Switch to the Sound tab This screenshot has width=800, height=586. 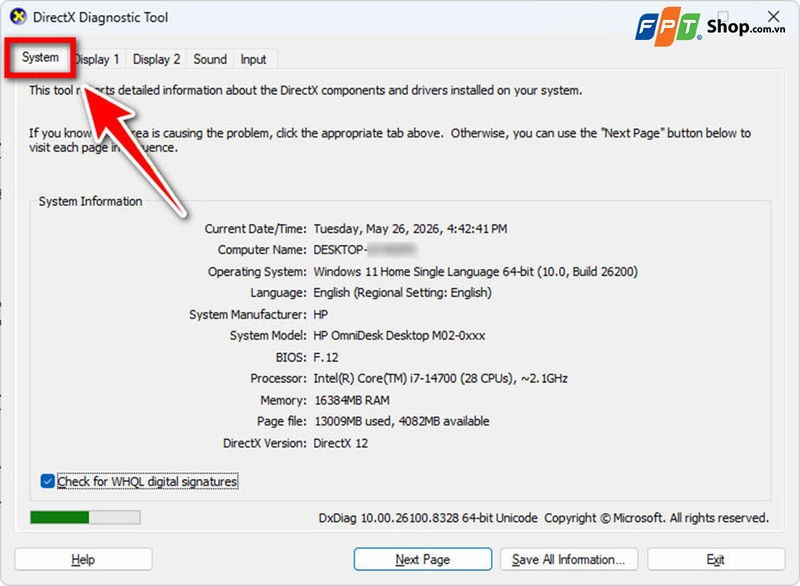tap(210, 59)
